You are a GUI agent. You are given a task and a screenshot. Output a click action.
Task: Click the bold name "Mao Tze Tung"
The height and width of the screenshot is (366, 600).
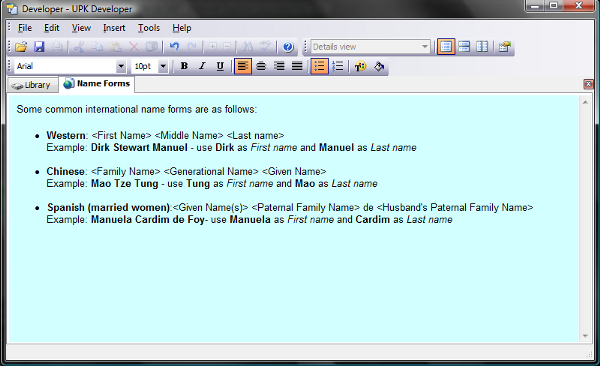124,184
